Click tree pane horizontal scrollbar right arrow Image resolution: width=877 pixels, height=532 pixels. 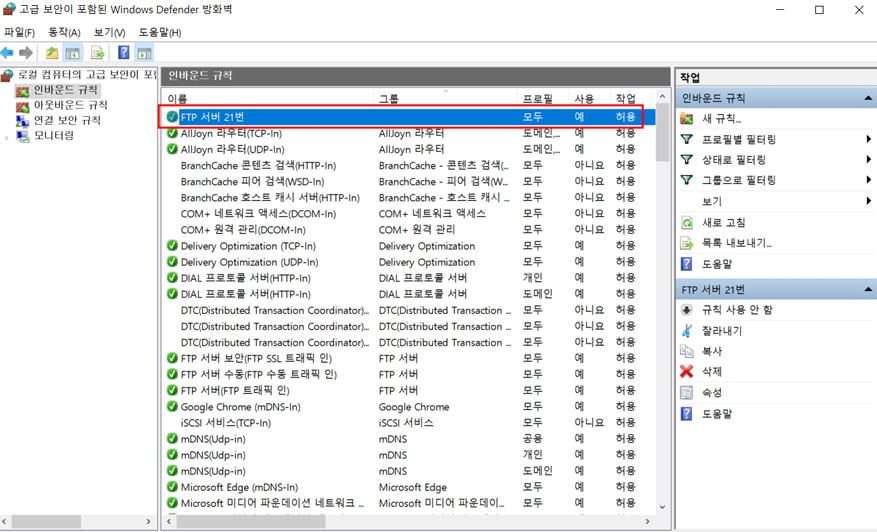[x=148, y=521]
